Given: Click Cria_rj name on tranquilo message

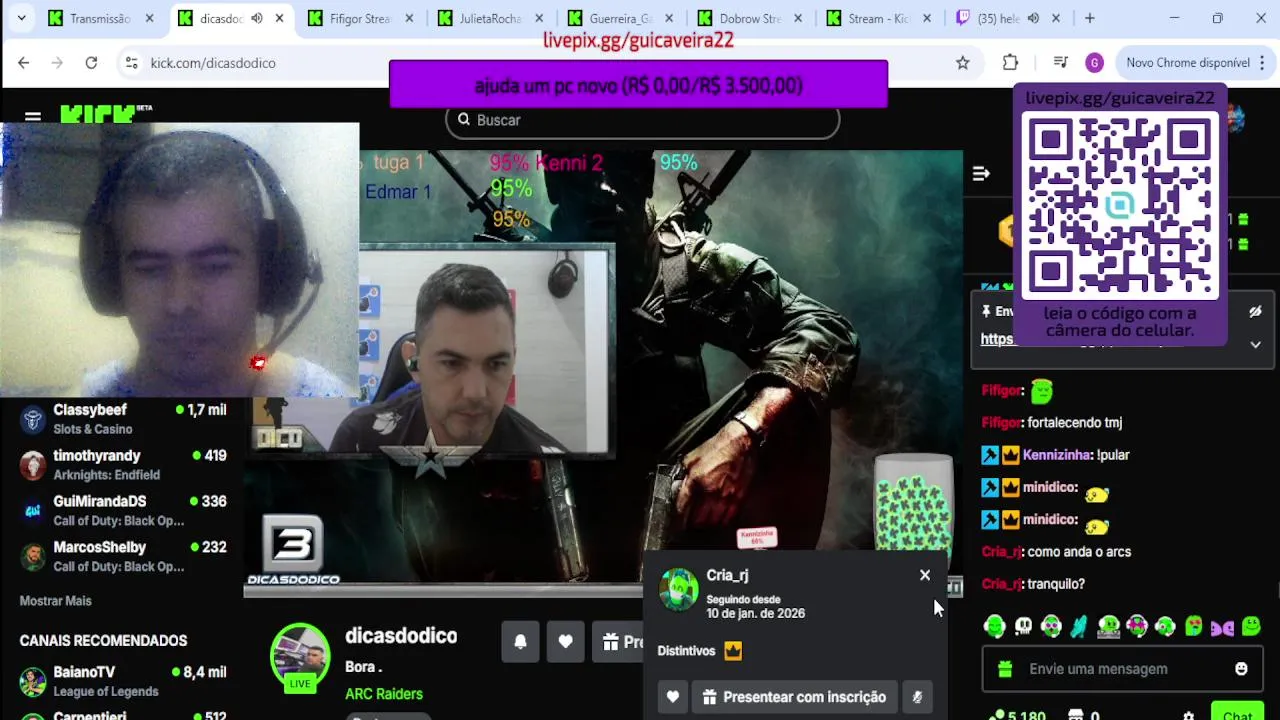Looking at the screenshot, I should [x=1002, y=584].
